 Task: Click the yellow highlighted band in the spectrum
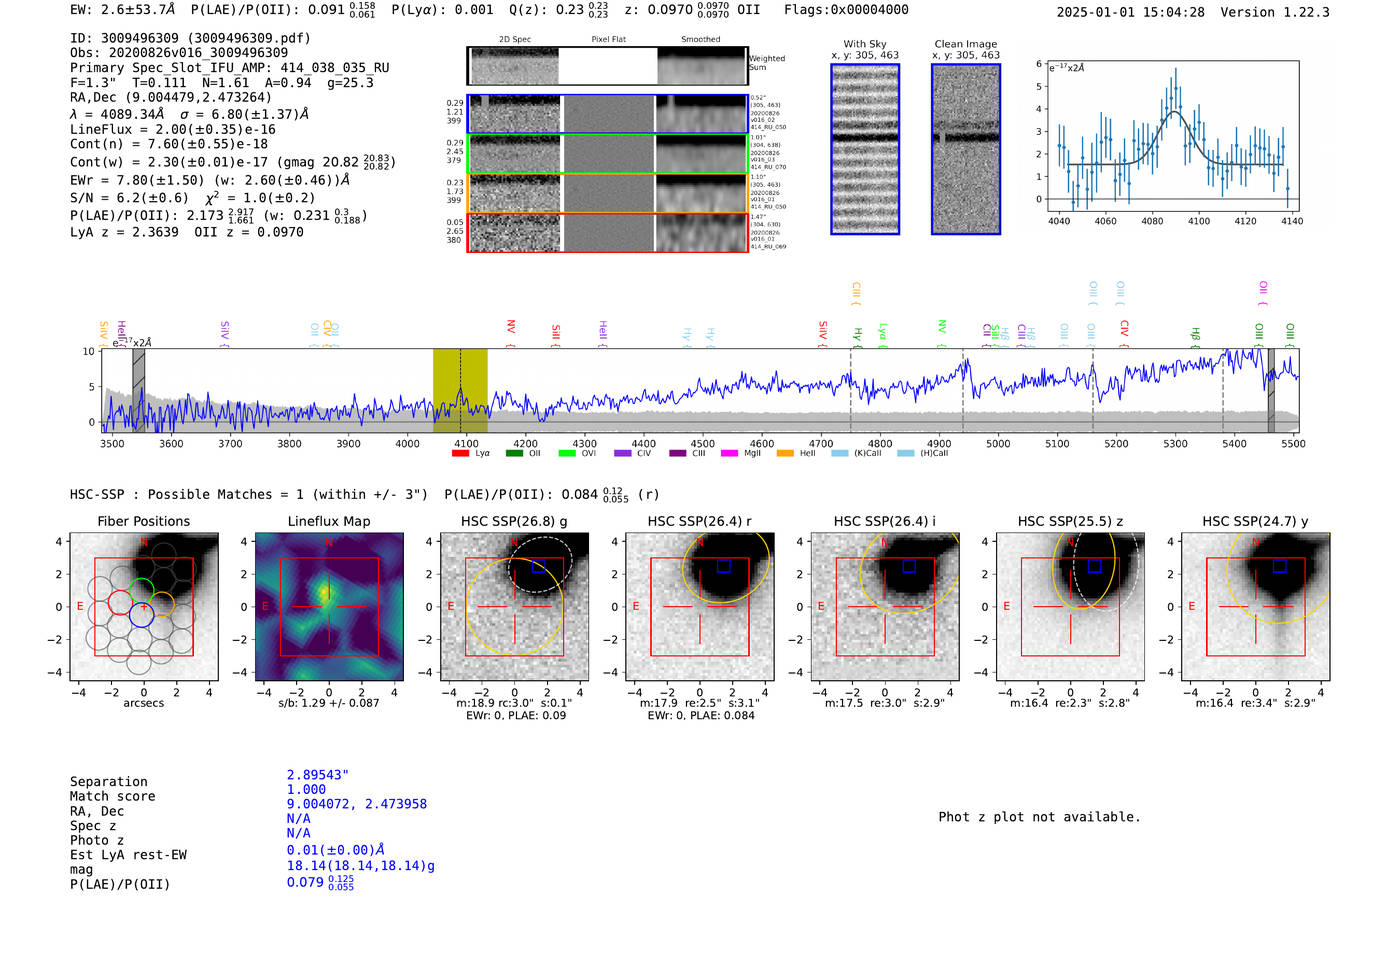coord(460,390)
